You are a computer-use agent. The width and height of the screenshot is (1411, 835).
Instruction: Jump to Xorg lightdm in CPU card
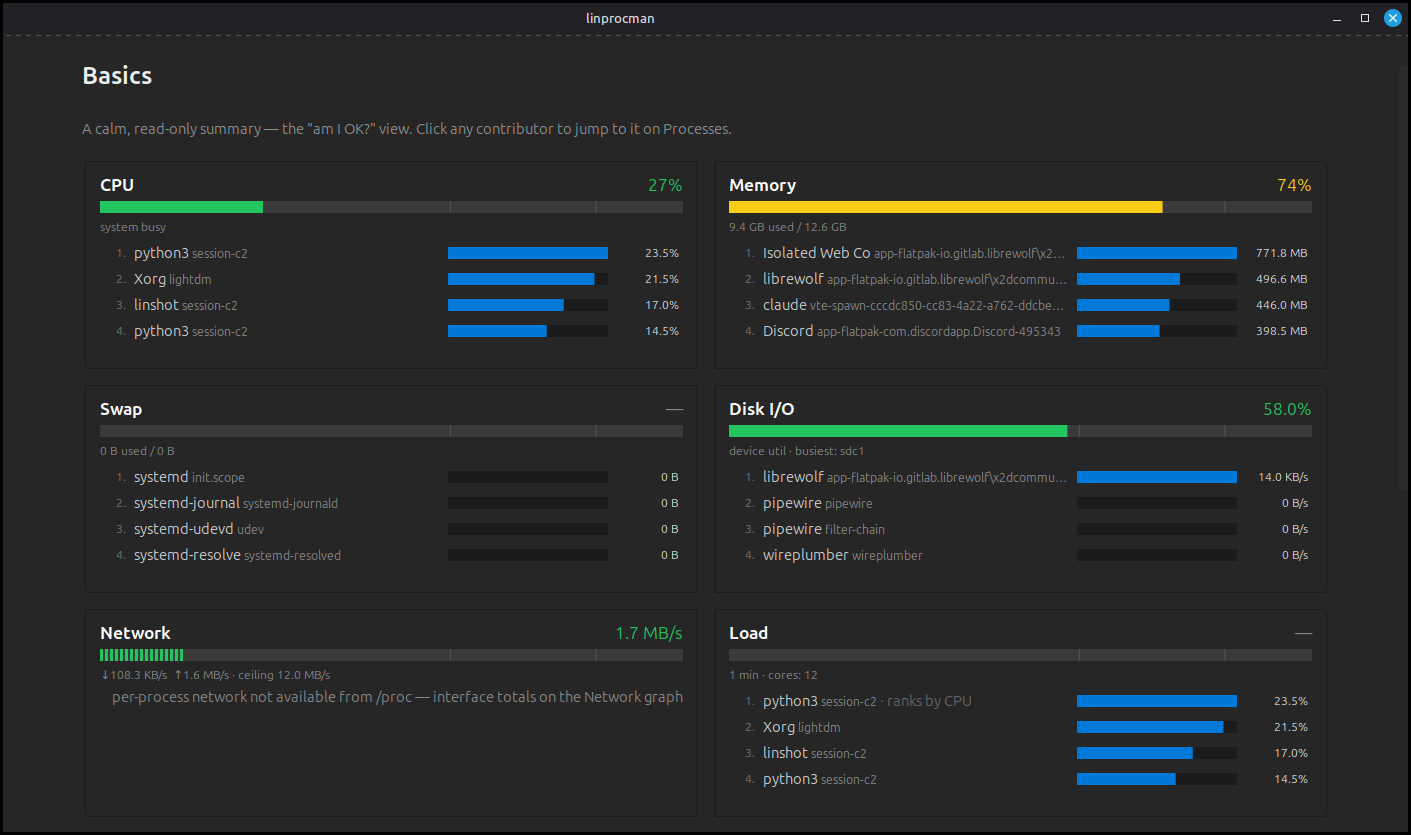click(x=391, y=279)
